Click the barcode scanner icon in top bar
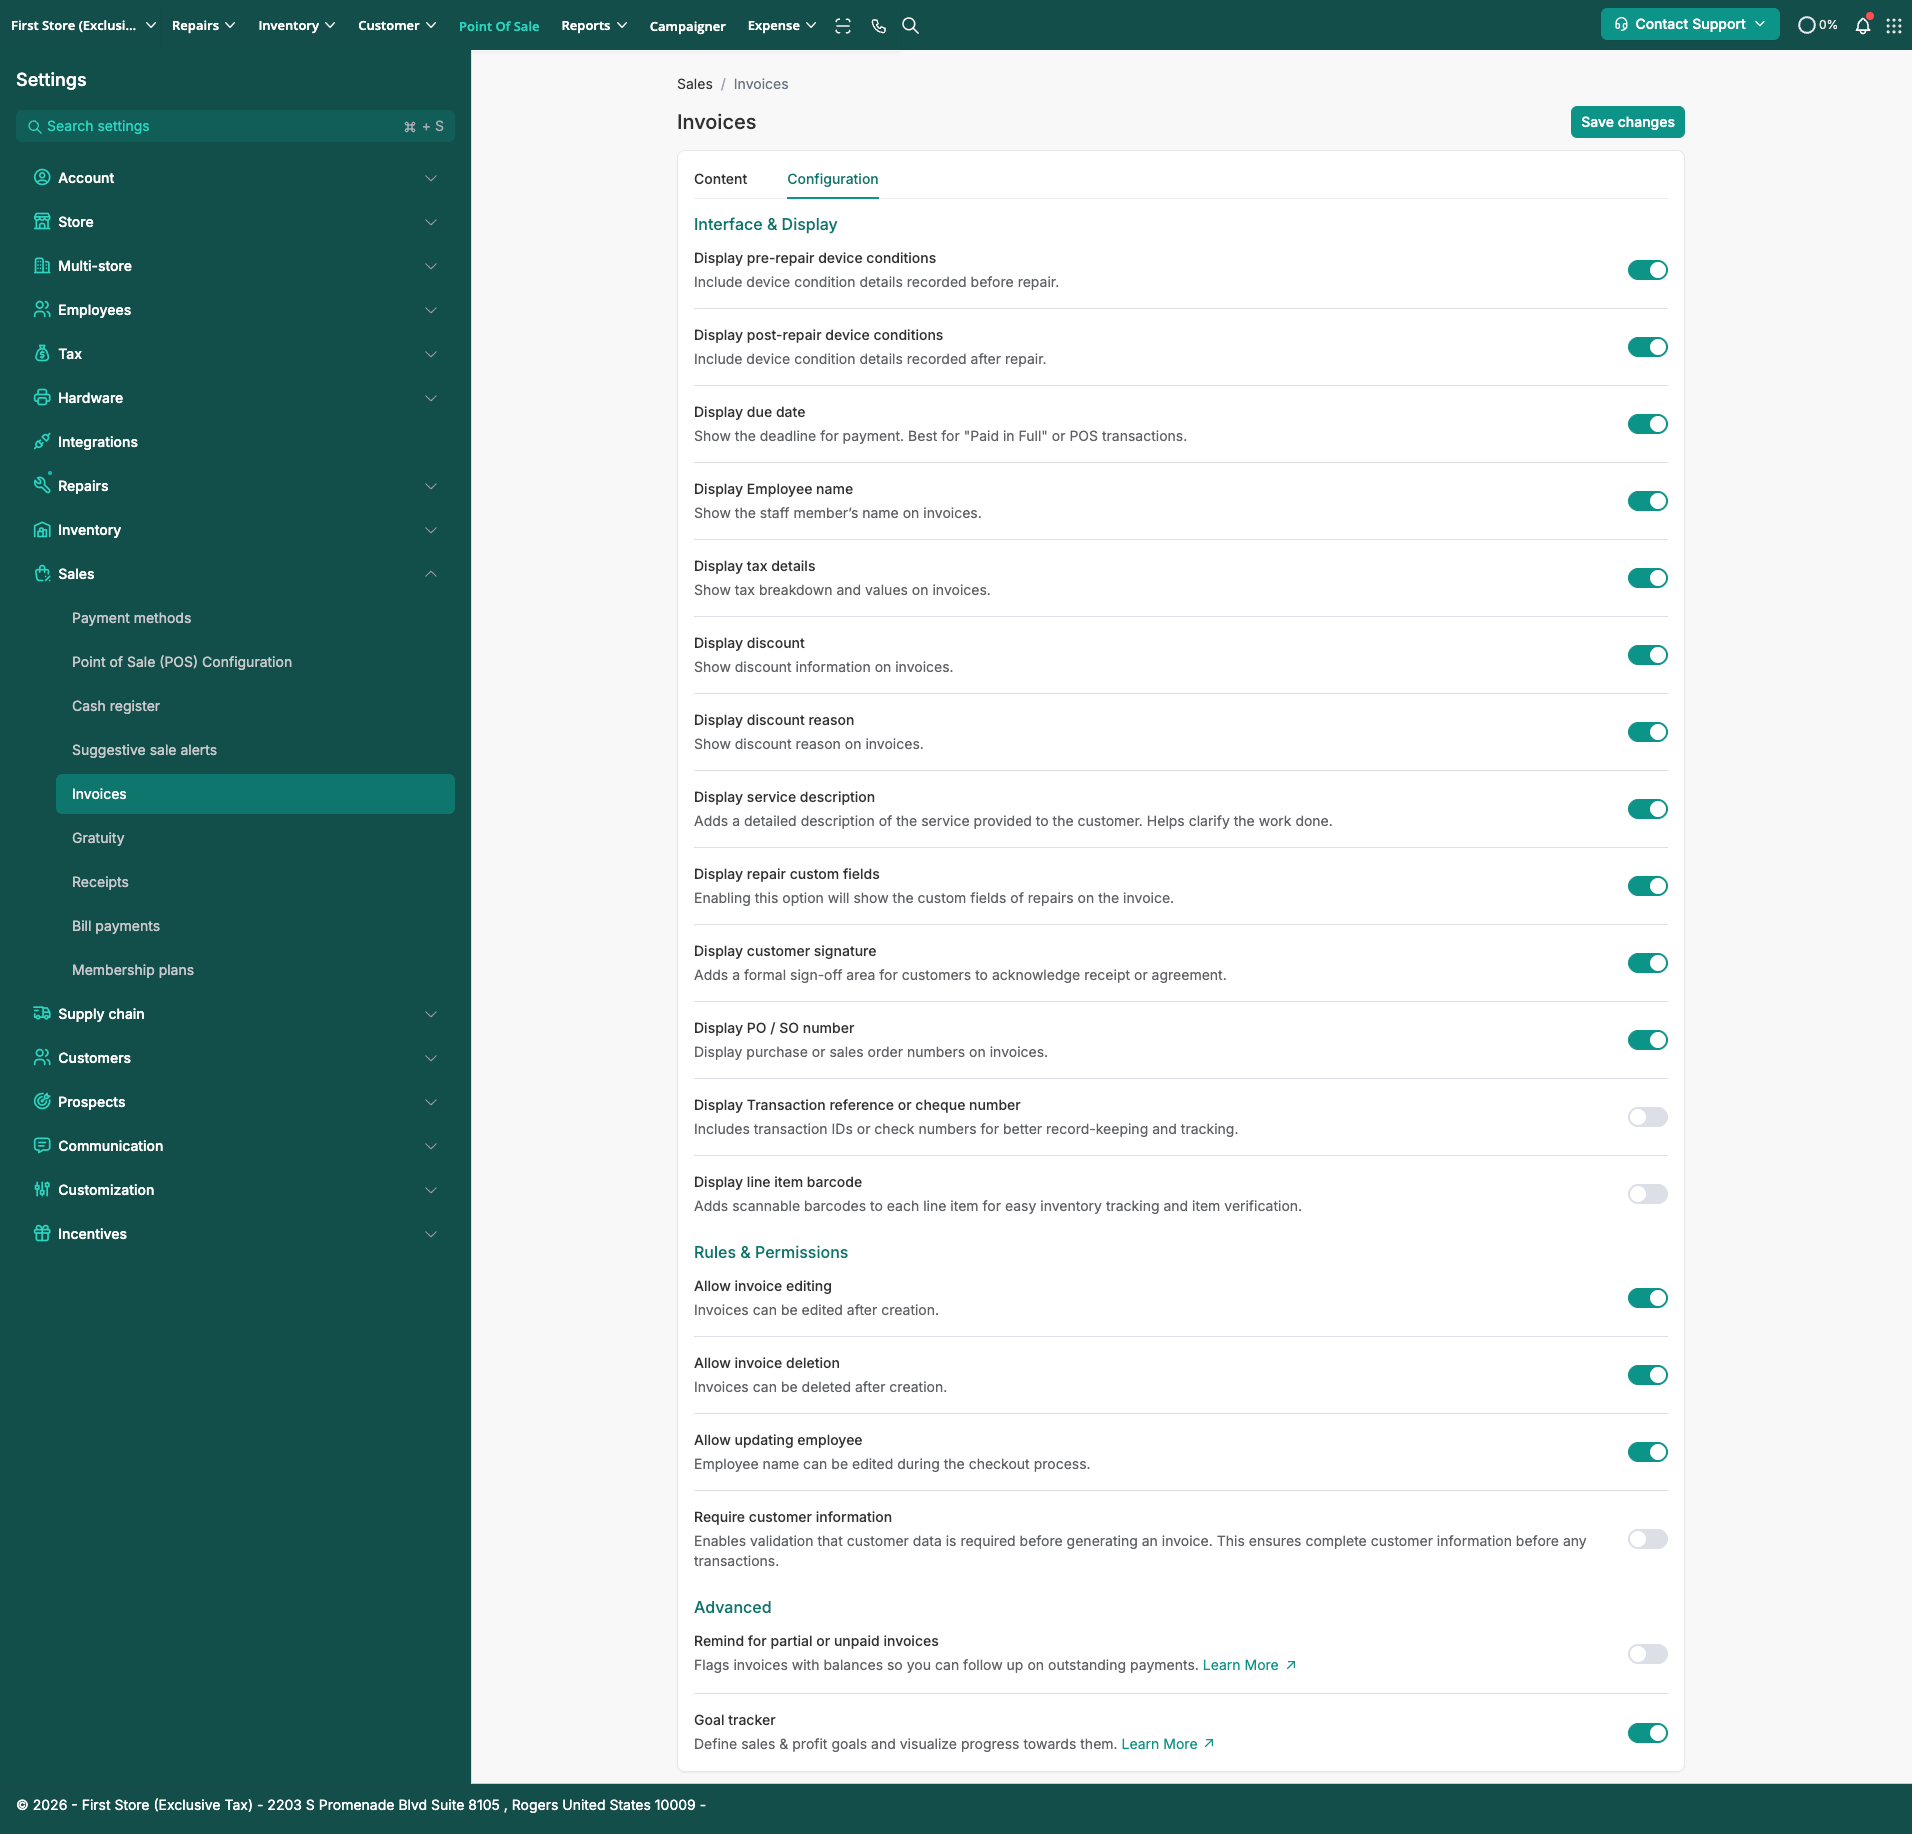Screen dimensions: 1912x1834 [843, 26]
